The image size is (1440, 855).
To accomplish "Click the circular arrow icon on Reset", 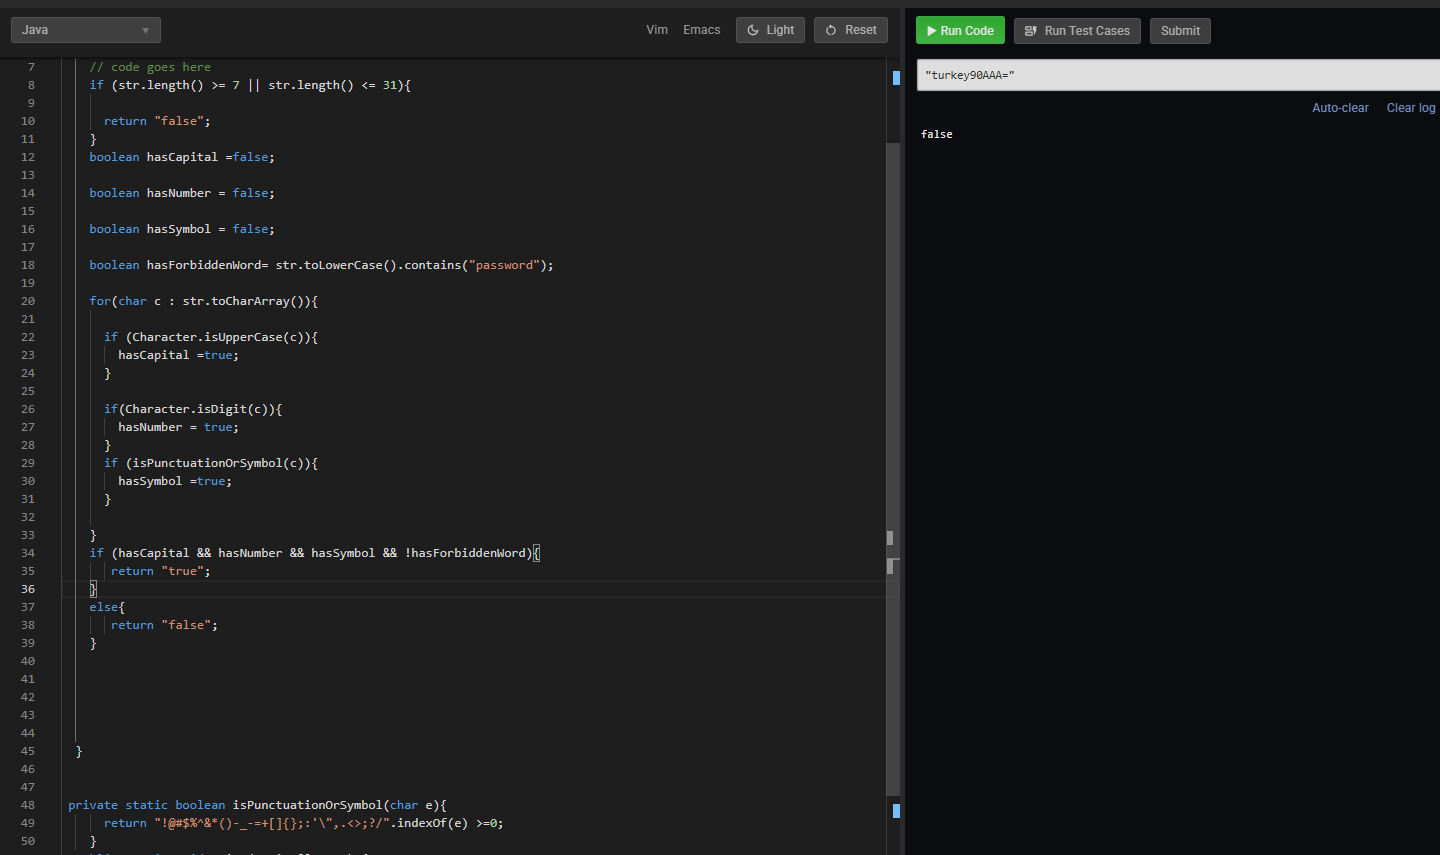I will coord(828,29).
